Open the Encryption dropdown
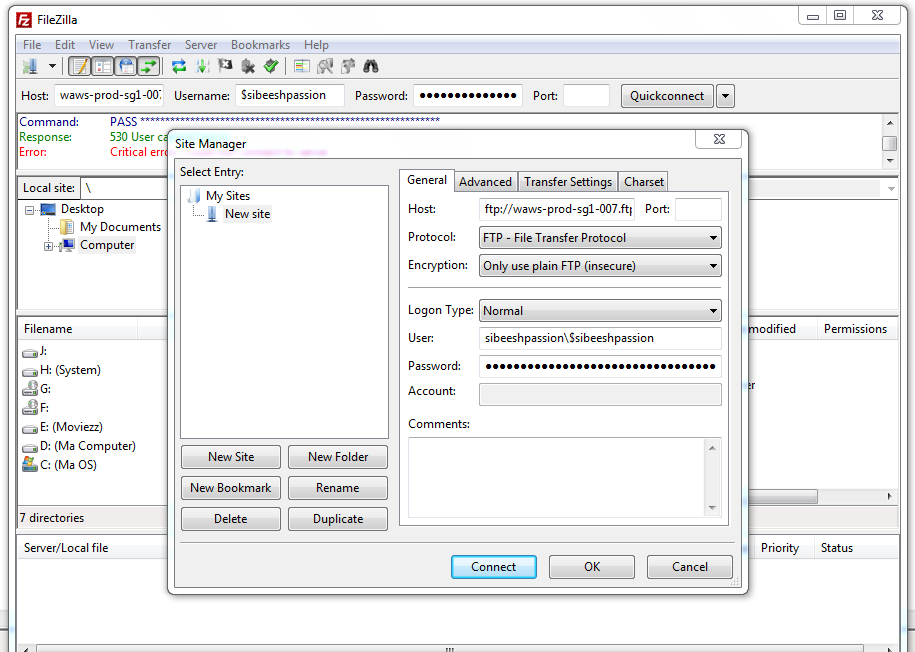The image size is (915, 652). tap(600, 266)
